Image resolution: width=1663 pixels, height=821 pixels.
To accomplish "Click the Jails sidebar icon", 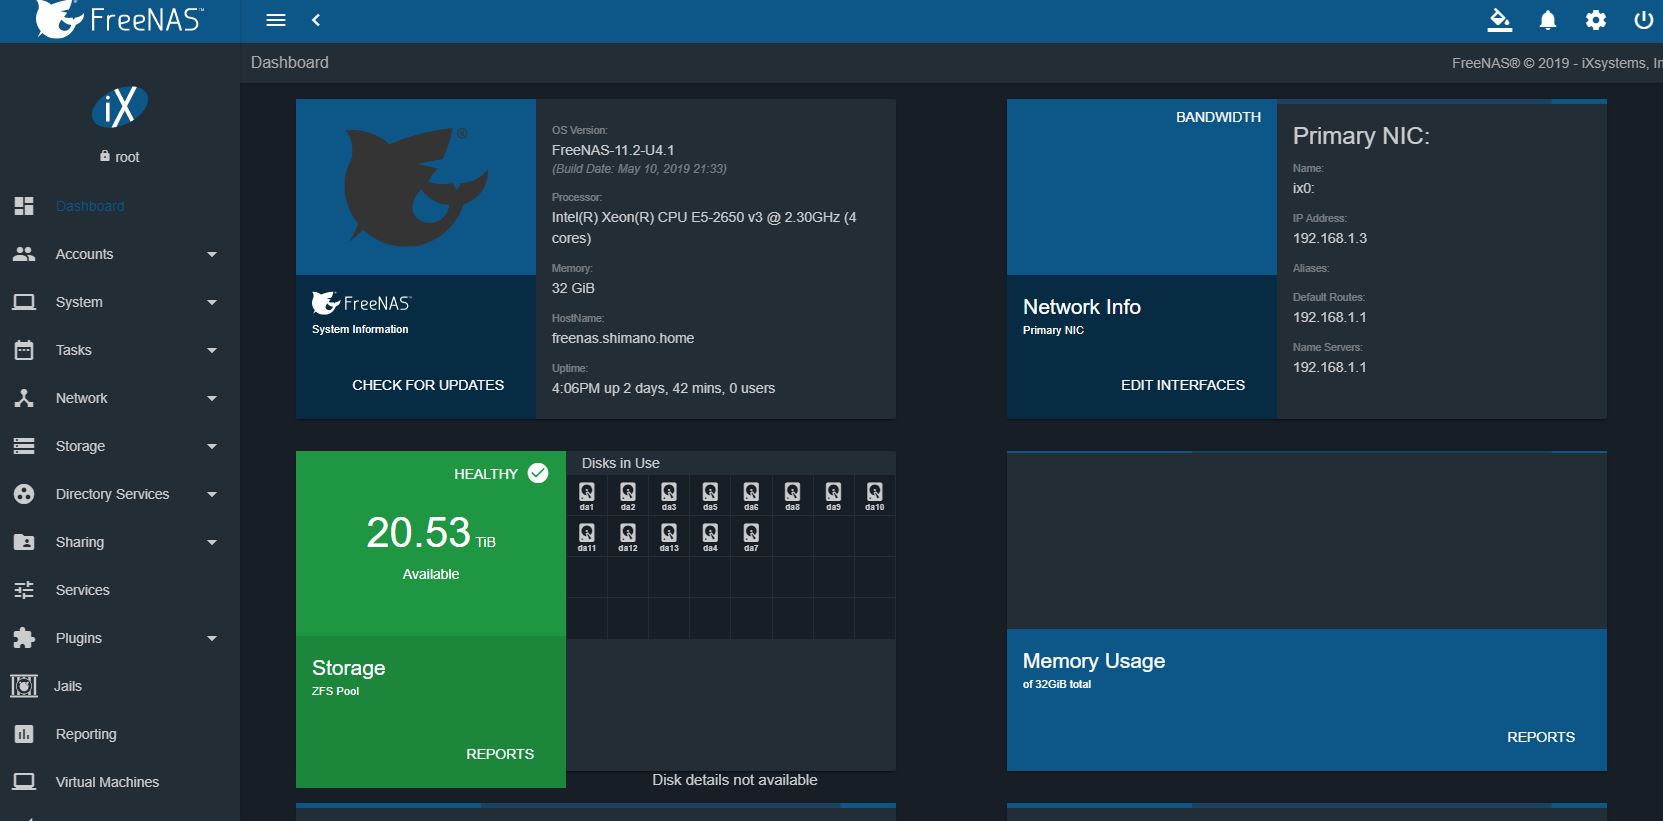I will pos(24,686).
